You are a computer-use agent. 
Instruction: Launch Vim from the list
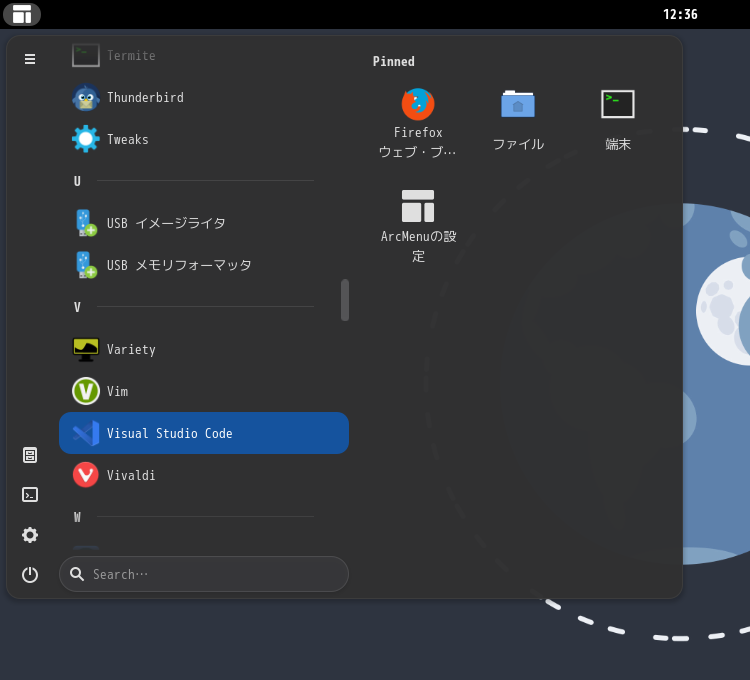click(x=204, y=391)
